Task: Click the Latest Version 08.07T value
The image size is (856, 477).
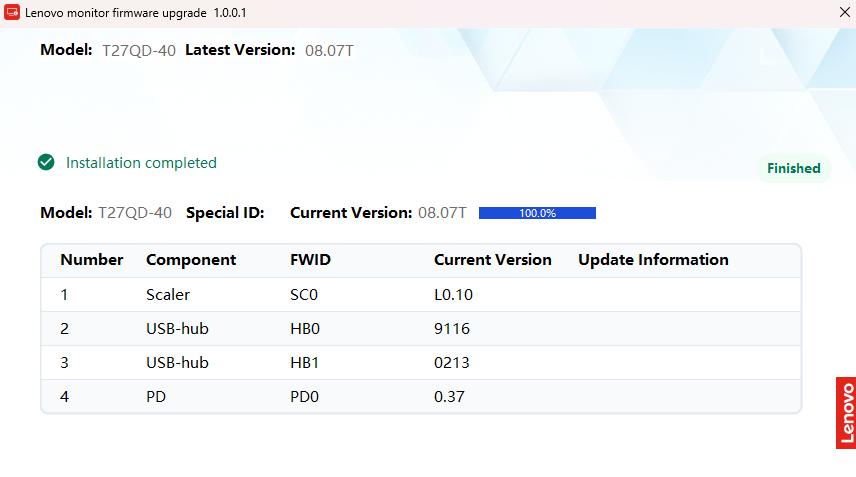Action: click(x=329, y=50)
